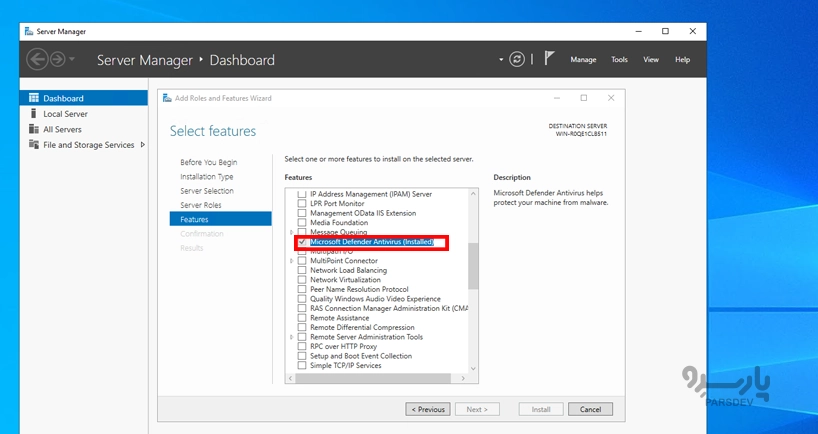The image size is (818, 434).
Task: Check Remote Differential Compression
Action: (302, 328)
